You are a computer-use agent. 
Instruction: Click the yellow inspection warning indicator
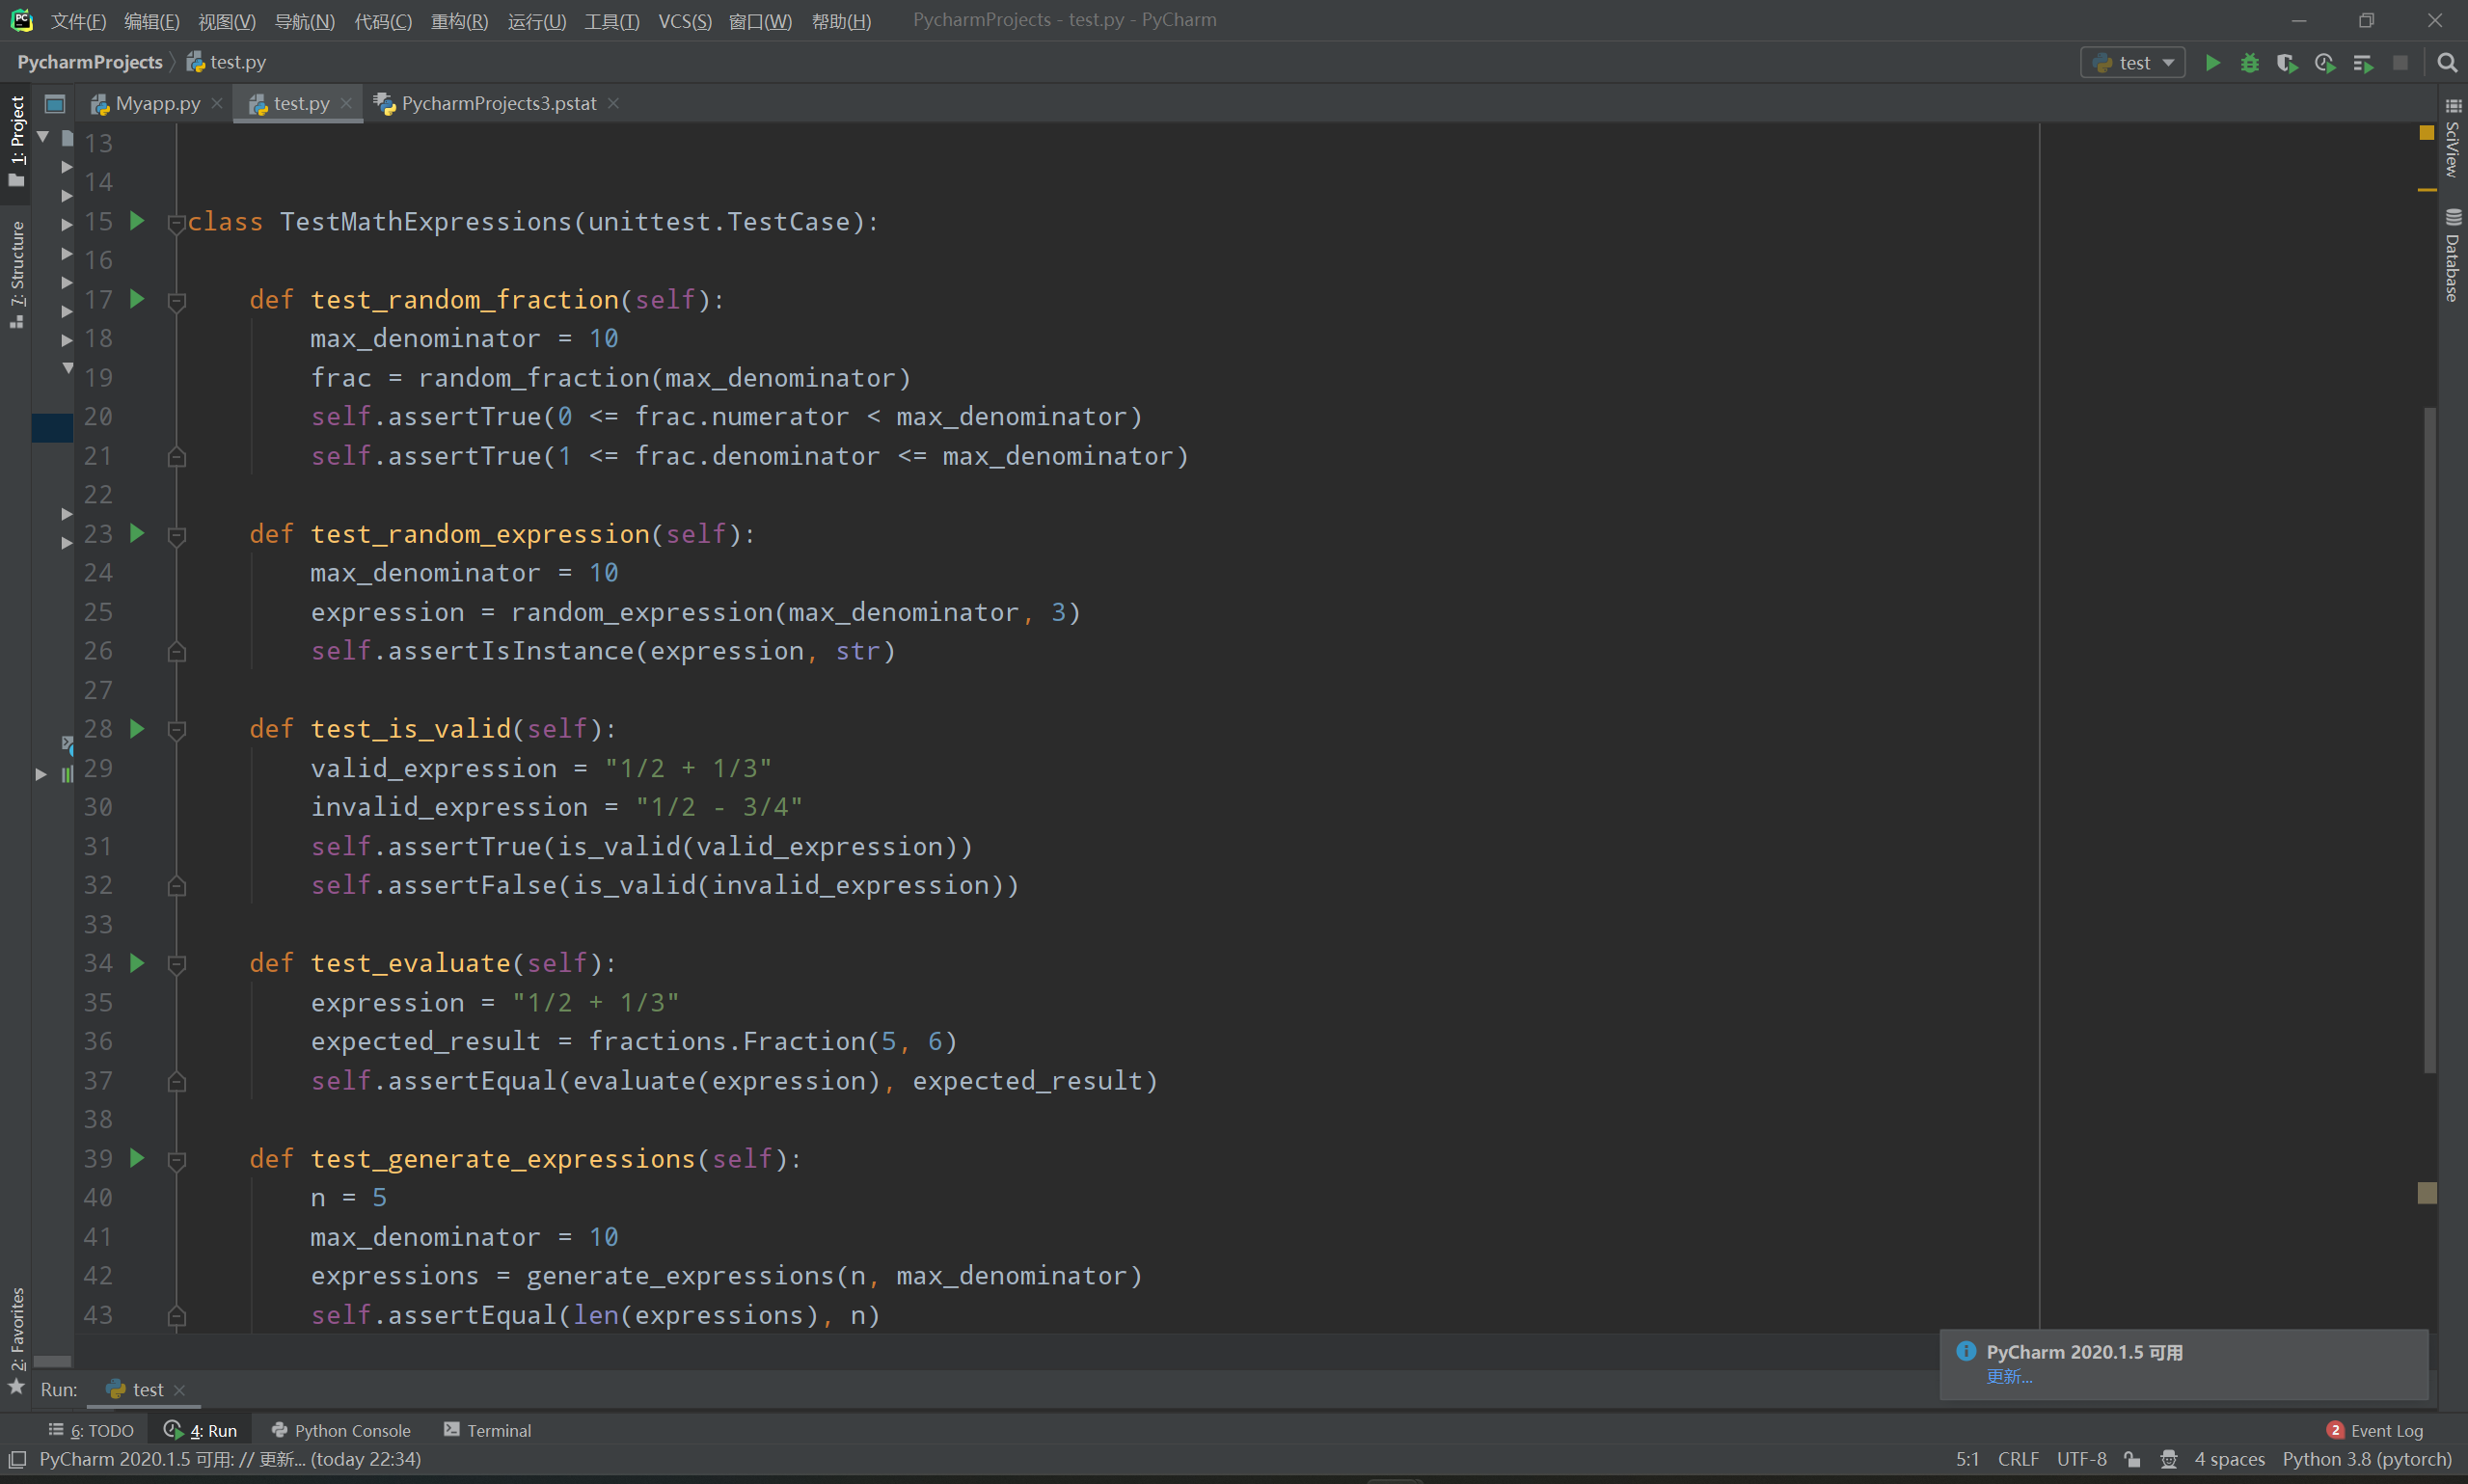[x=2427, y=133]
